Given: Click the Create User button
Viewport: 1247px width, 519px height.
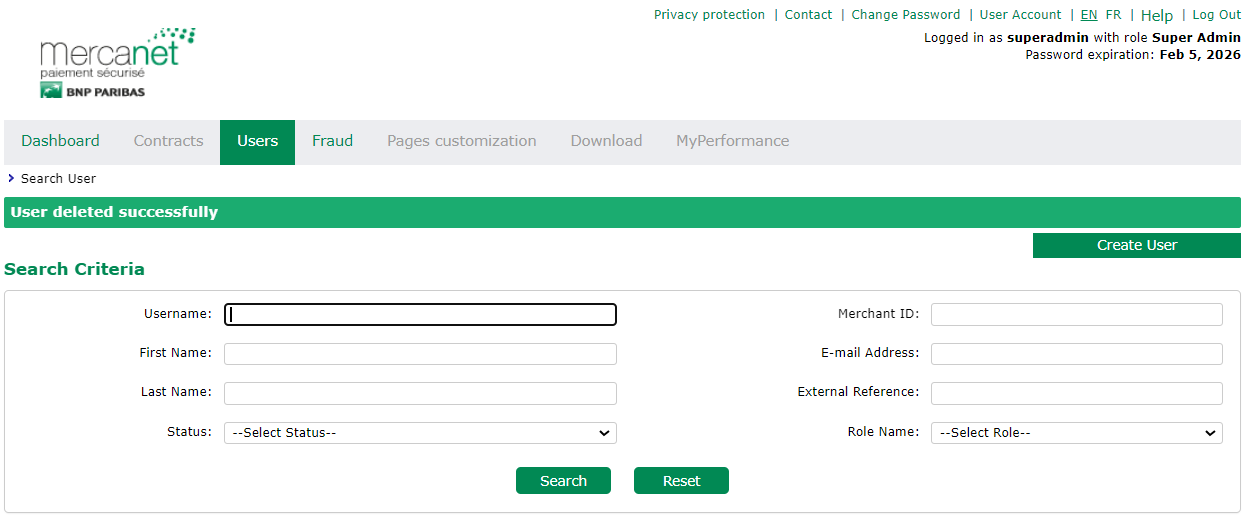Looking at the screenshot, I should tap(1136, 245).
